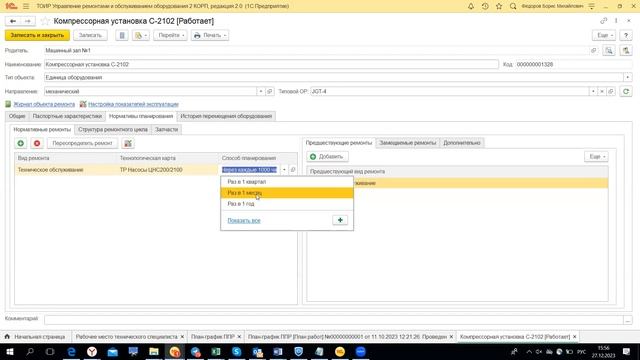Open the document list icon next to Записать
Image resolution: width=640 pixels, height=360 pixels.
pyautogui.click(x=122, y=36)
